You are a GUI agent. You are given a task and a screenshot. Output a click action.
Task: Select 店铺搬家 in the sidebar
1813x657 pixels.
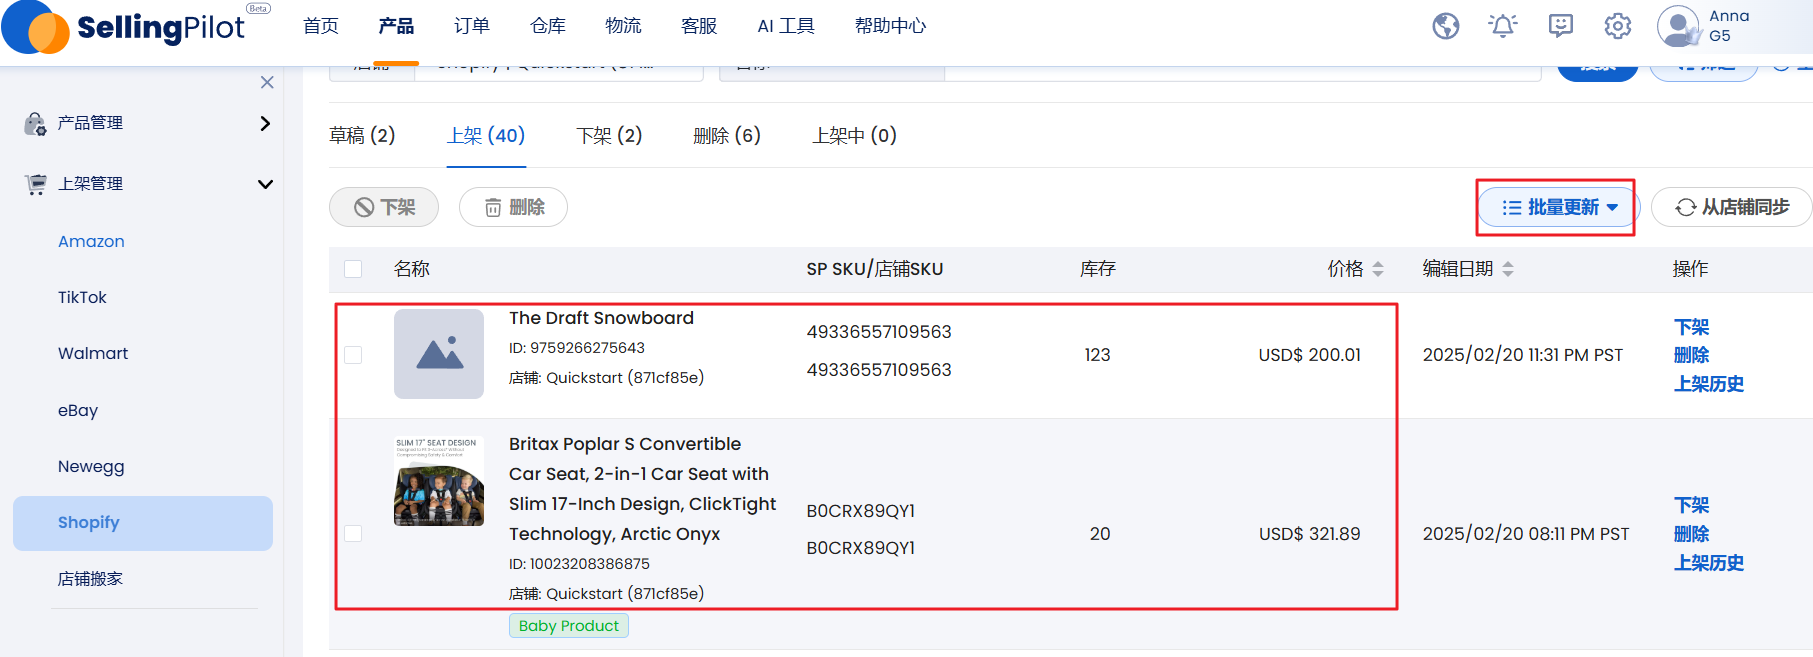coord(90,579)
